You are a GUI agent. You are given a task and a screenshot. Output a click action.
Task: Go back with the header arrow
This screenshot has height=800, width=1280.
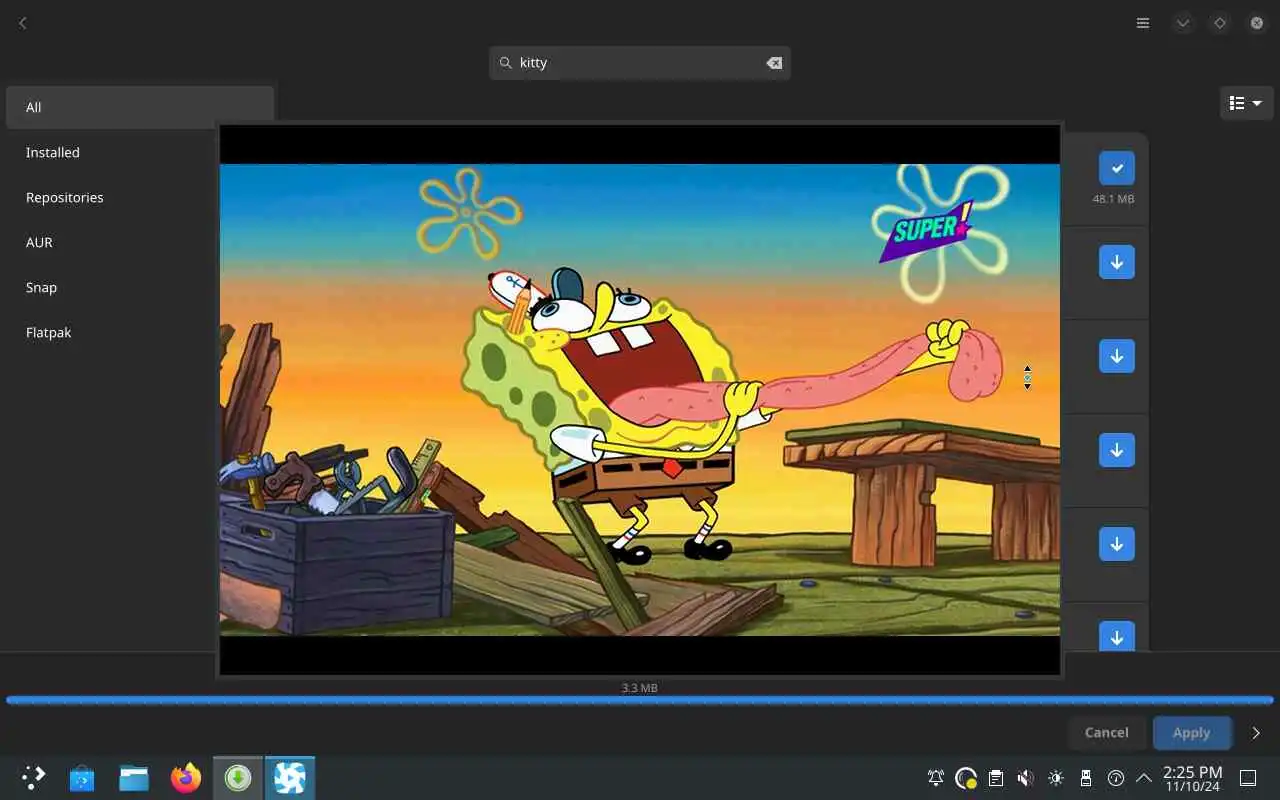[x=22, y=23]
